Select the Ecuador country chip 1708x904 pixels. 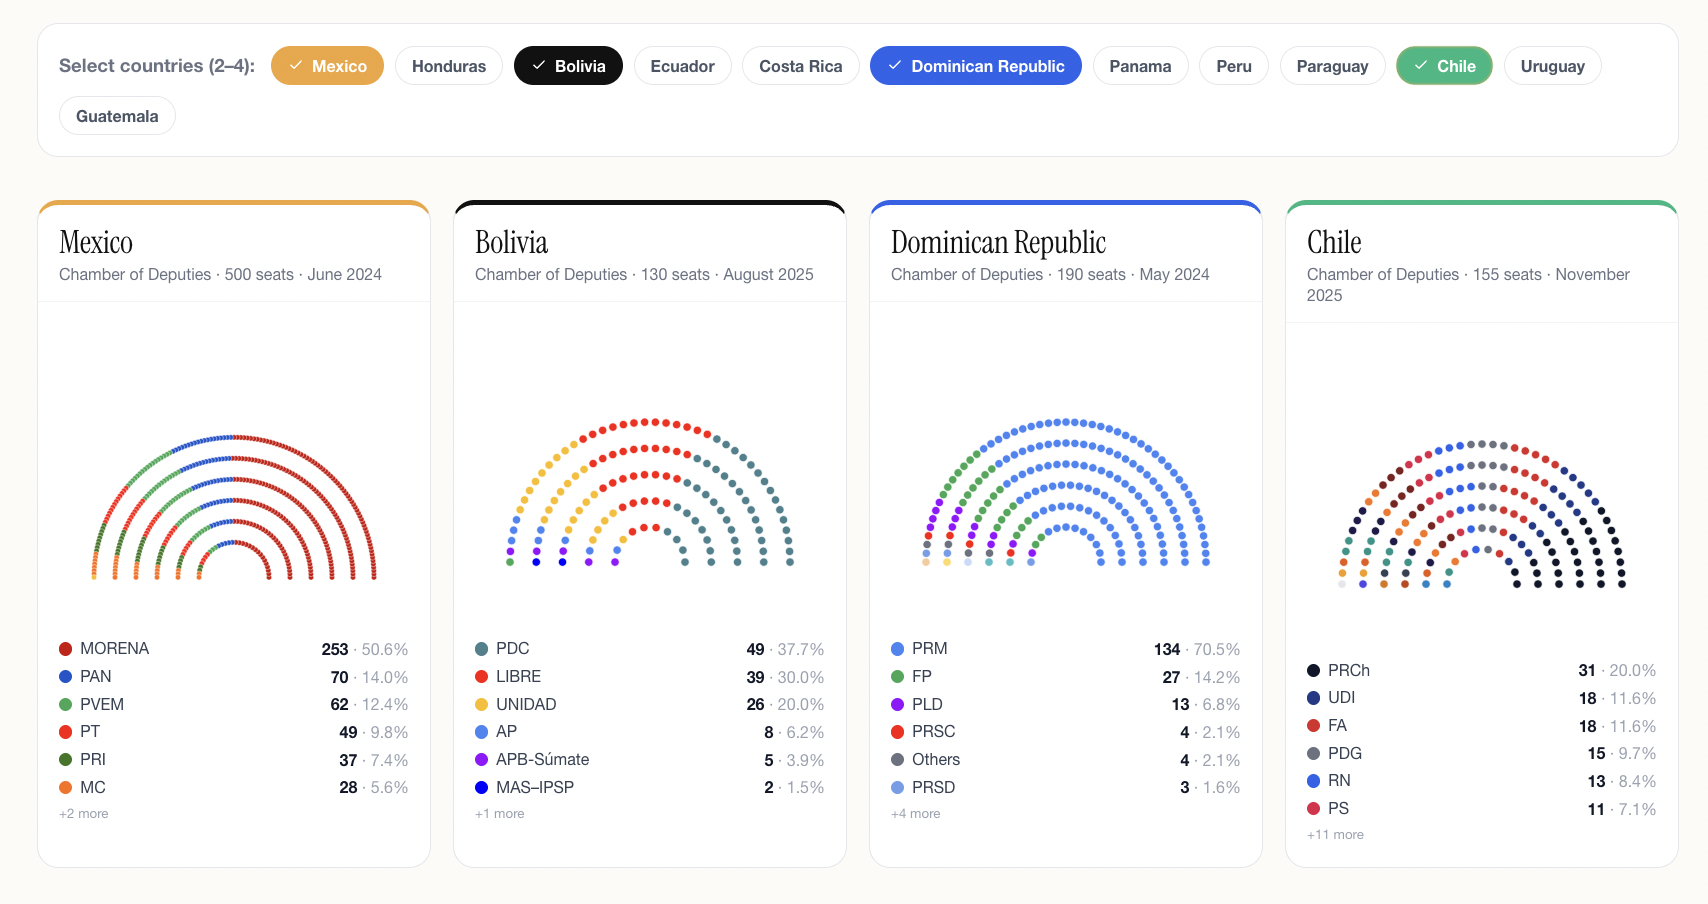click(683, 66)
